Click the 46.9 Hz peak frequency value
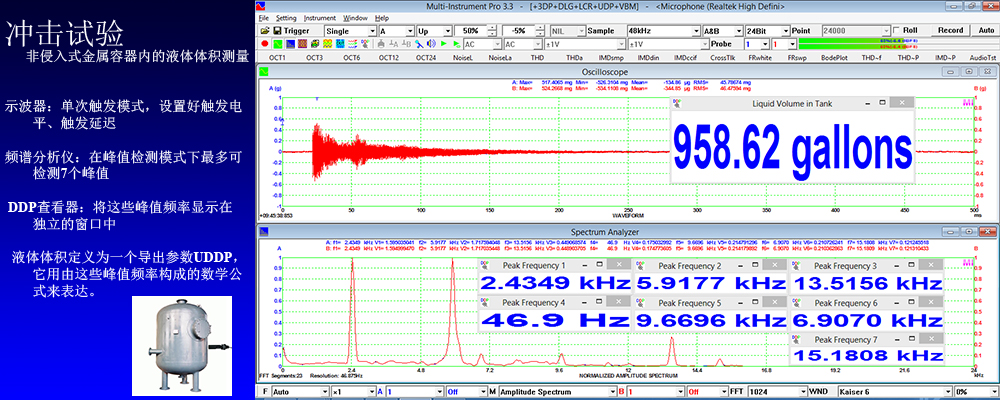The width and height of the screenshot is (1000, 400). click(x=555, y=320)
